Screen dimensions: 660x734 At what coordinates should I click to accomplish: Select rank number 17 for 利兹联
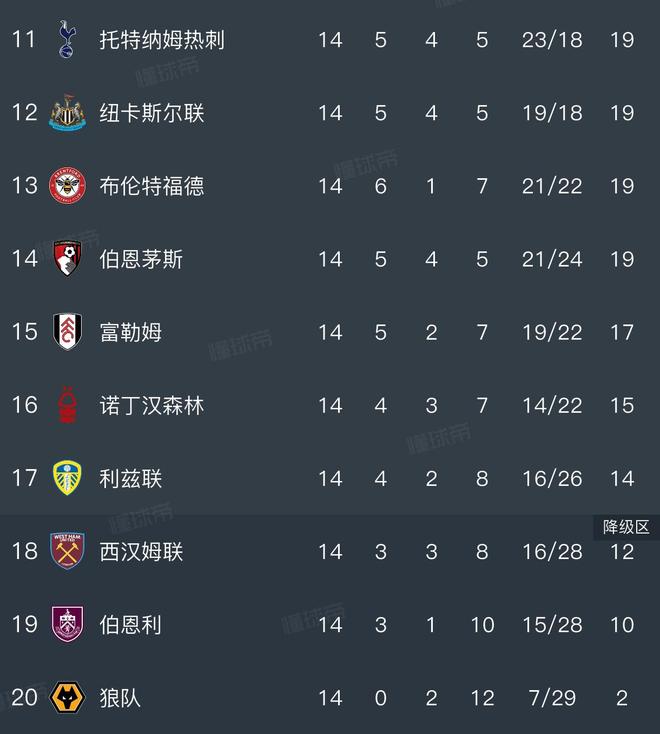[24, 478]
